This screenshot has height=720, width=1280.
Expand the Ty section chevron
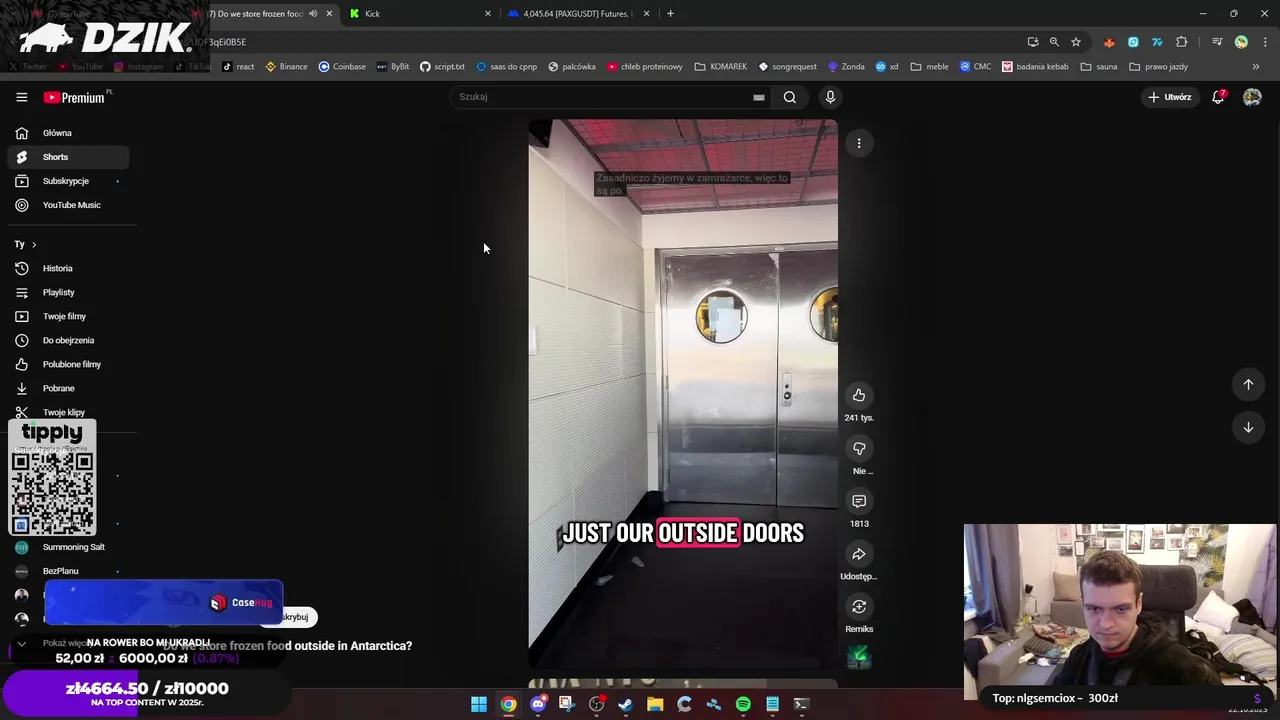[34, 245]
